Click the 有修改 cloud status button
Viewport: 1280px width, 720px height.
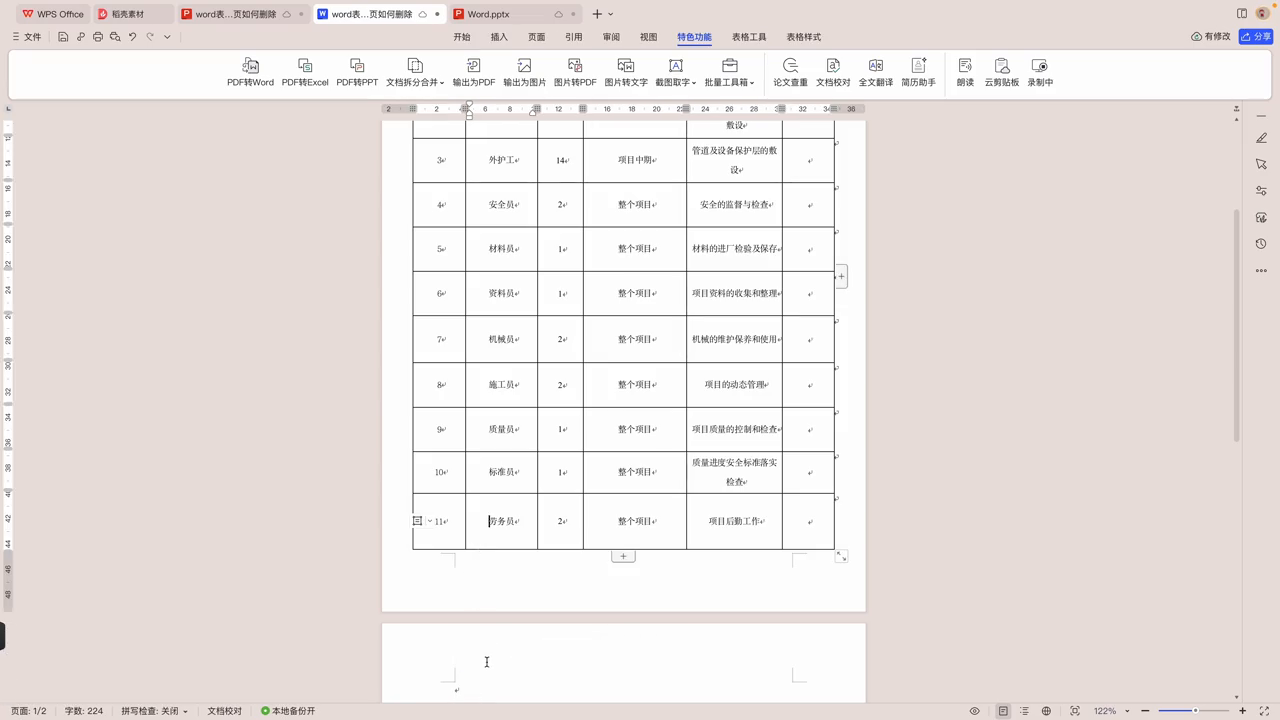(1211, 37)
